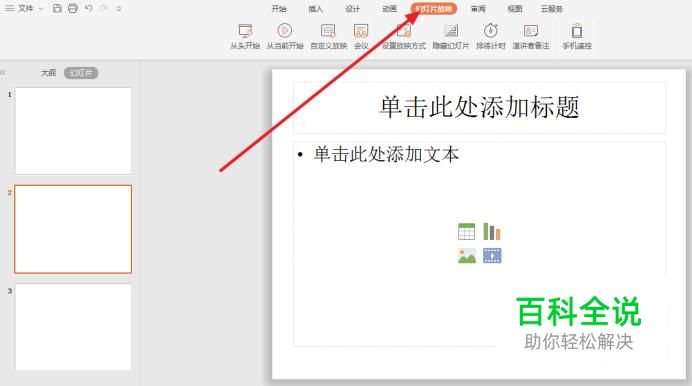Open the 云服务 tab
The image size is (692, 386).
click(x=552, y=9)
